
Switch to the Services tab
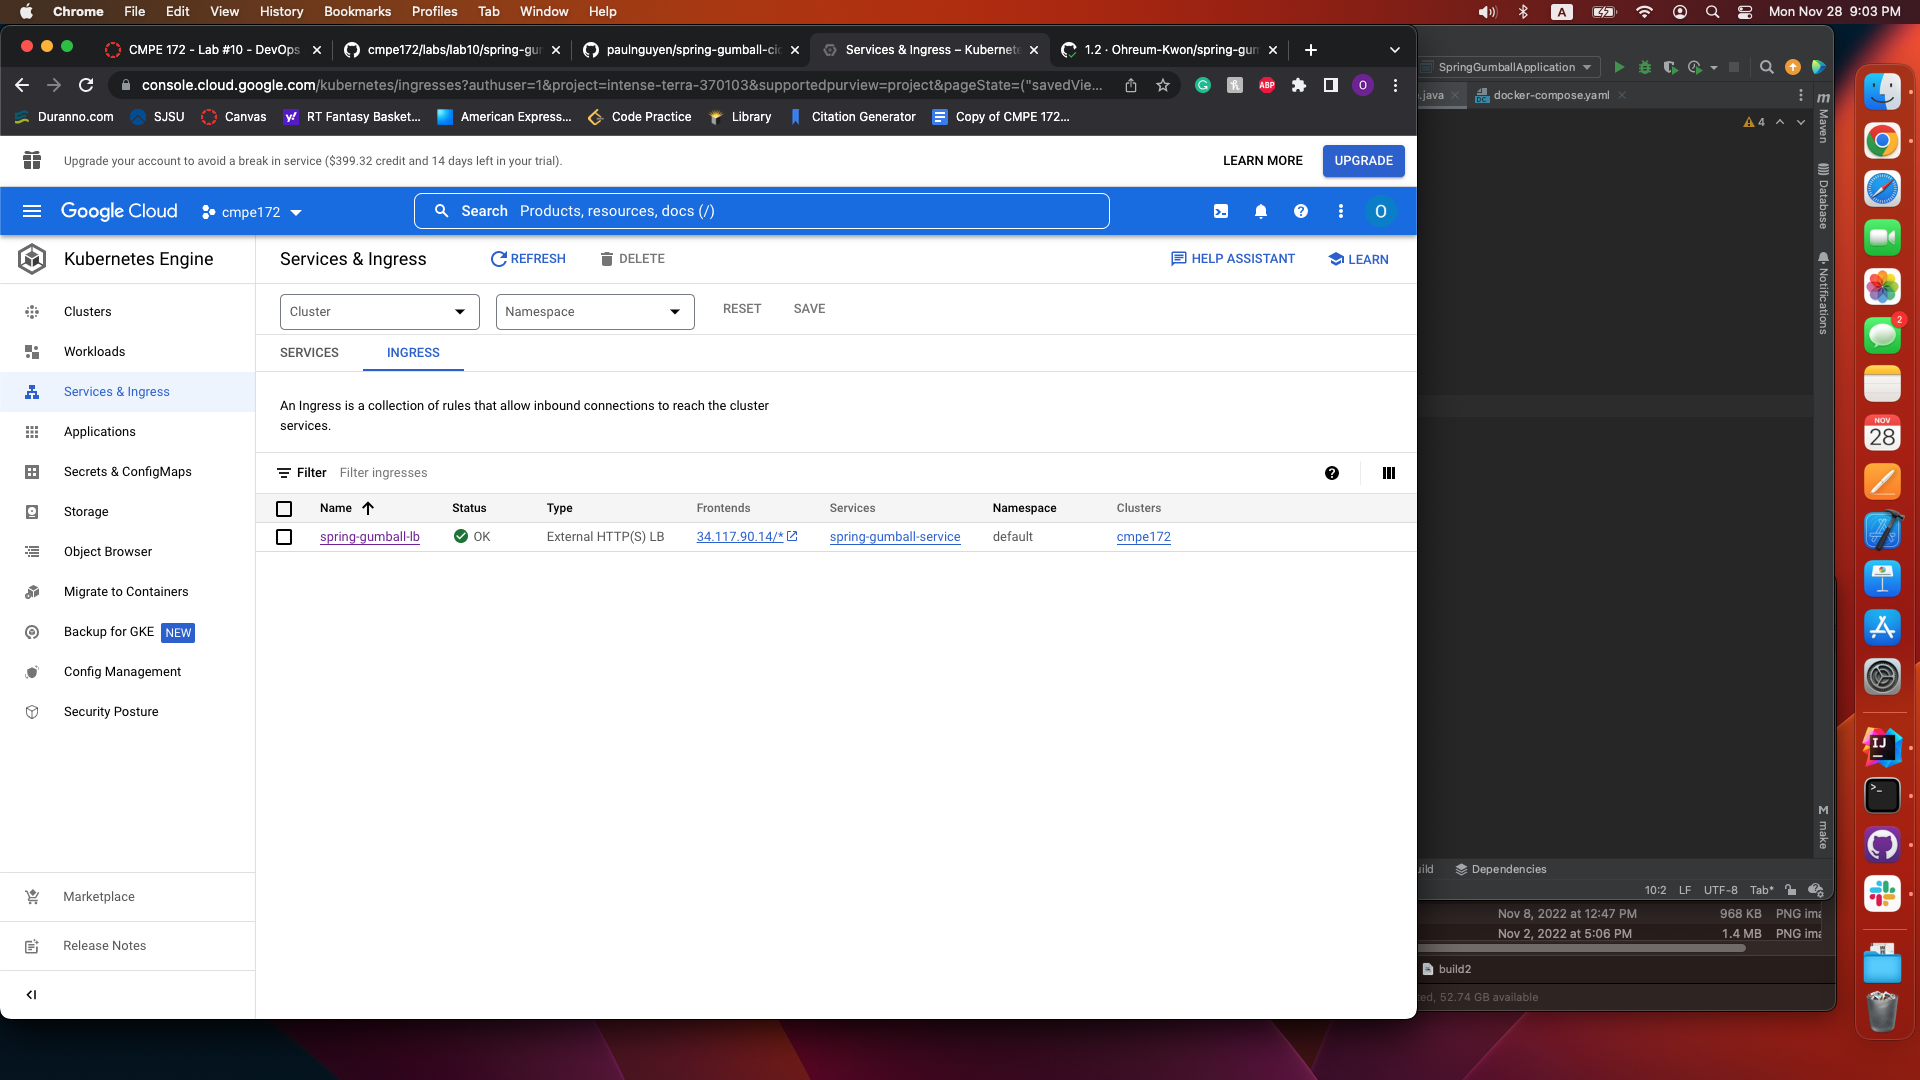point(309,353)
